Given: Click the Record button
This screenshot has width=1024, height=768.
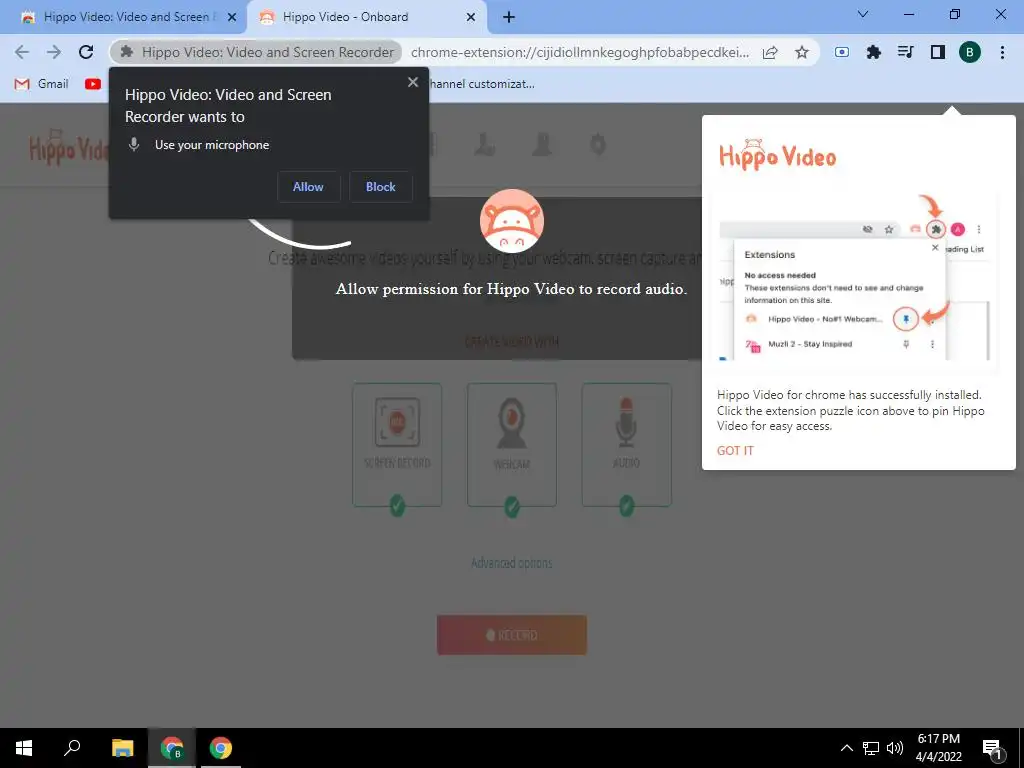Looking at the screenshot, I should coord(512,635).
